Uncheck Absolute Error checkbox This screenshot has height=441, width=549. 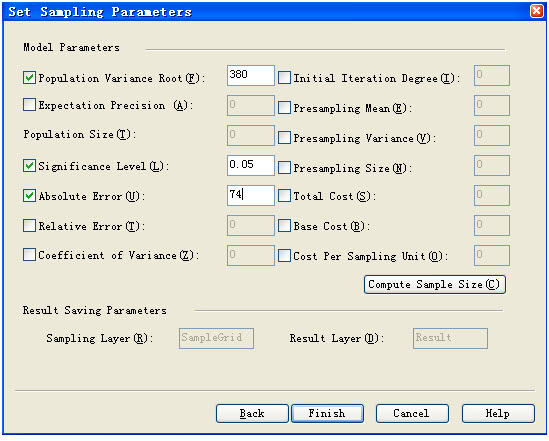pos(29,196)
